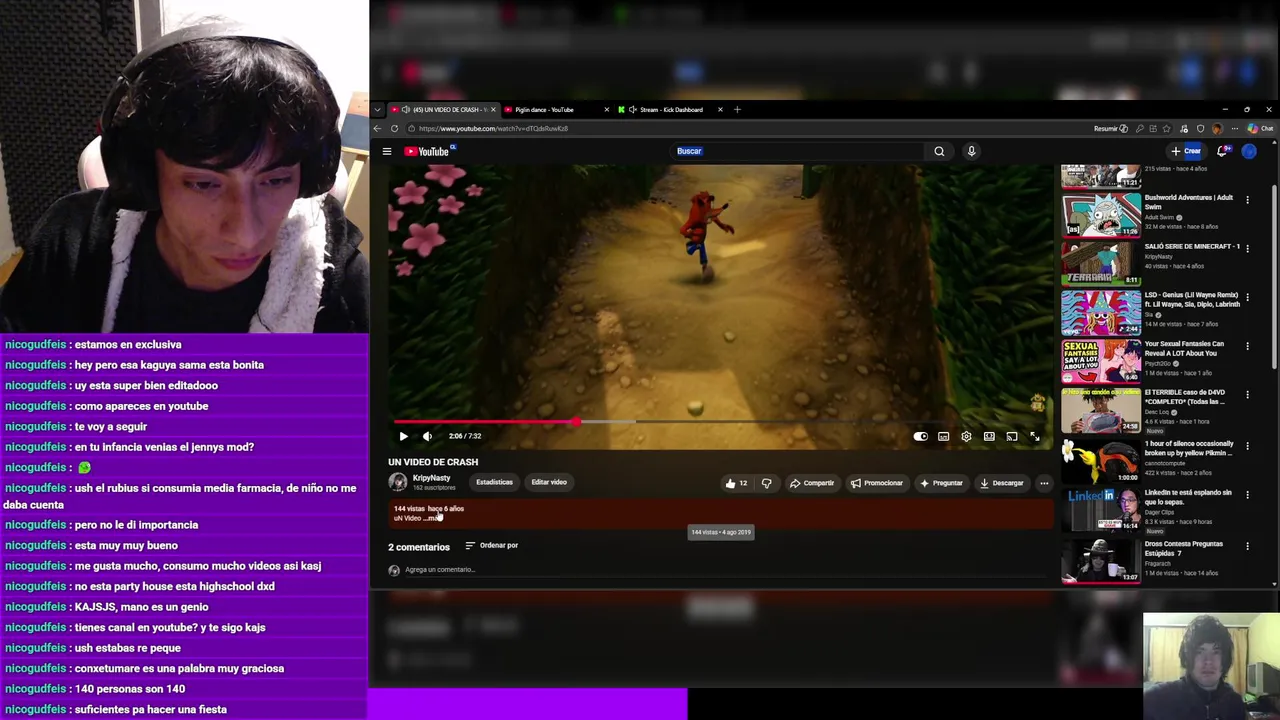Open options for Bushworld Adventures video

click(1247, 200)
